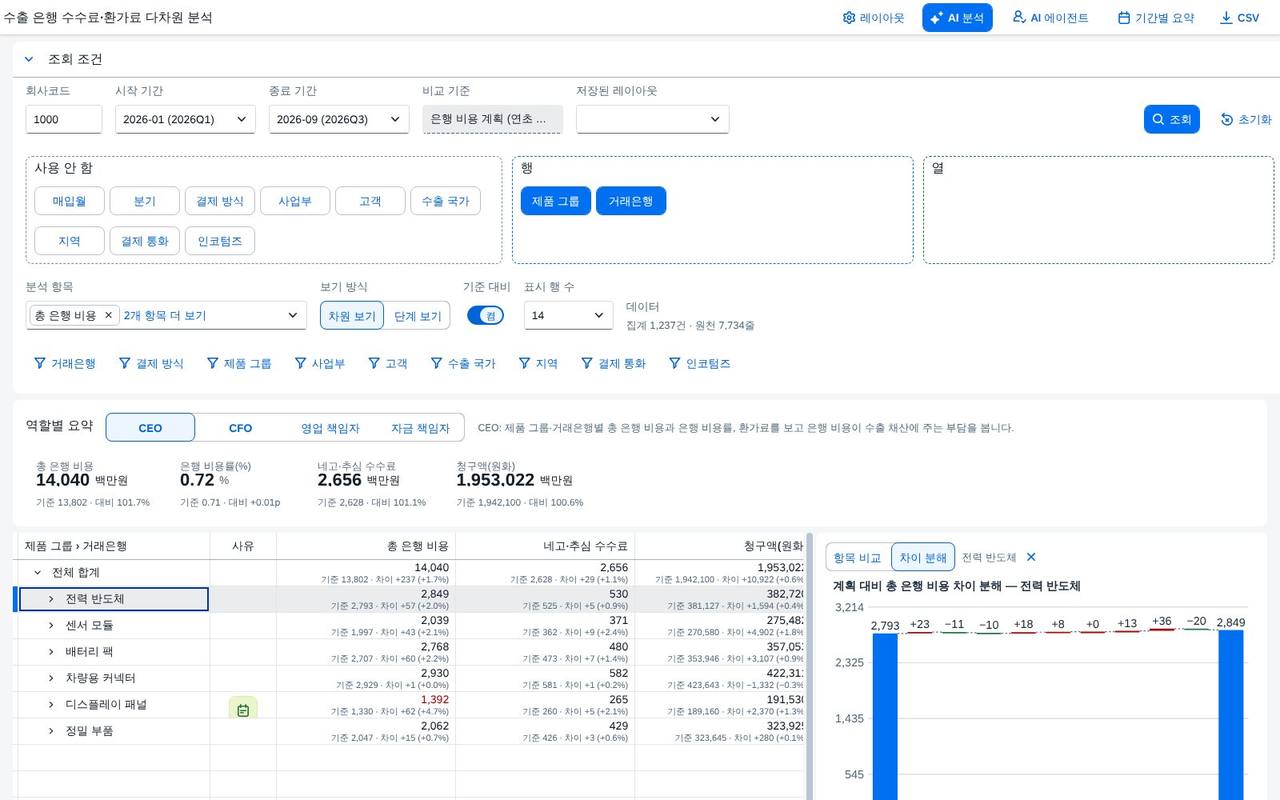The image size is (1280, 800).
Task: Select 차원 보기 view mode
Action: coord(352,315)
